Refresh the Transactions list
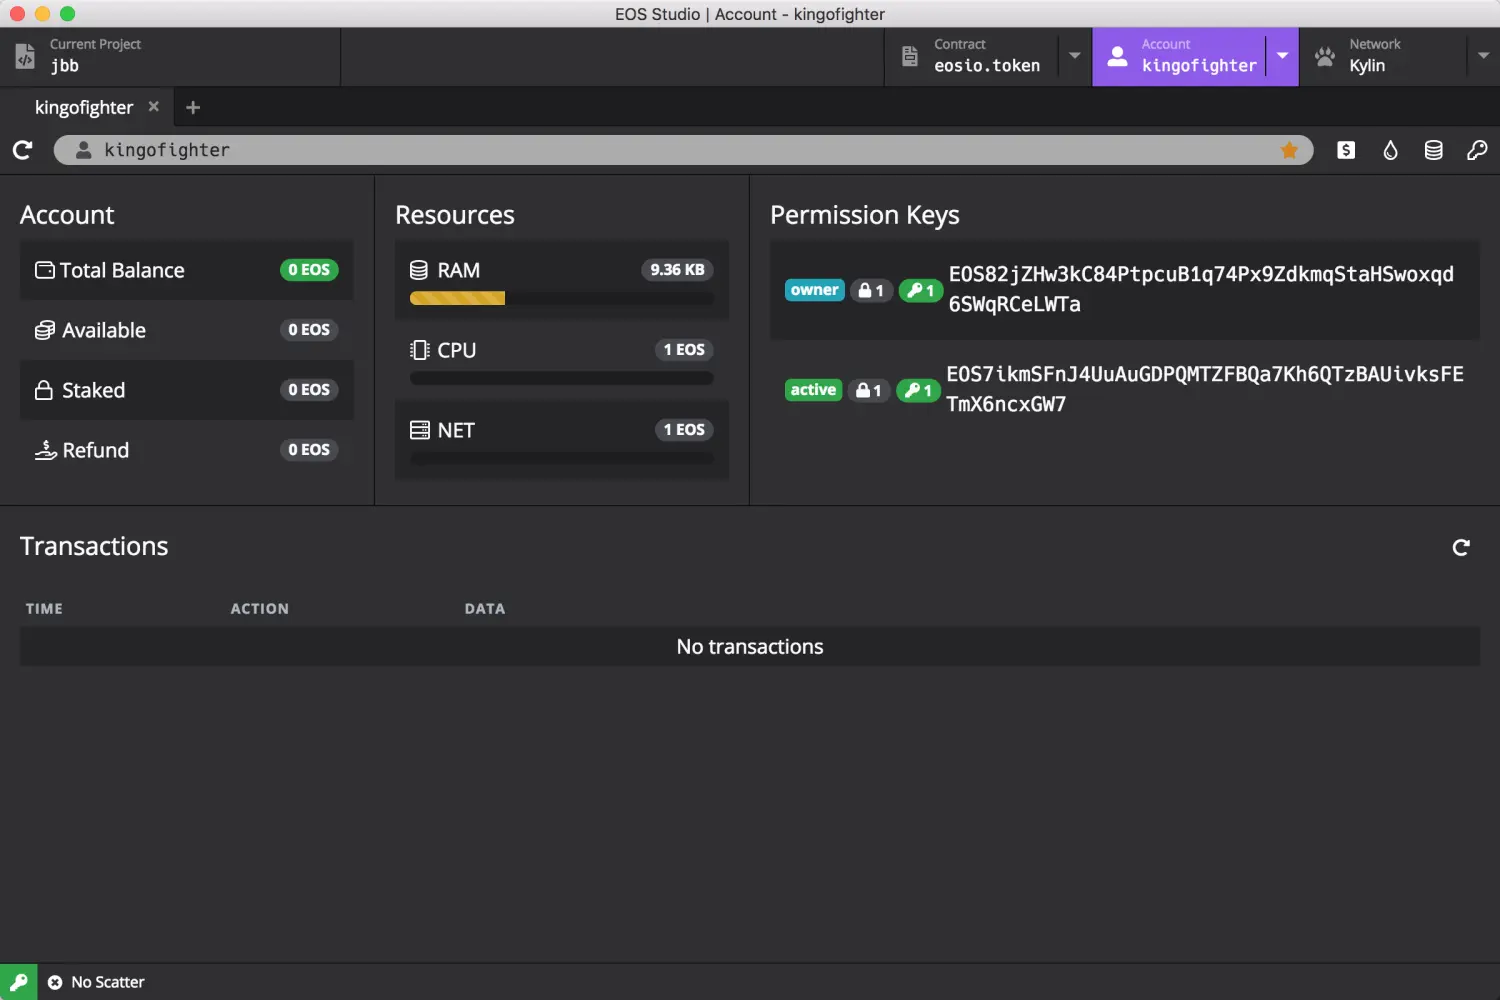Viewport: 1500px width, 1000px height. 1461,547
